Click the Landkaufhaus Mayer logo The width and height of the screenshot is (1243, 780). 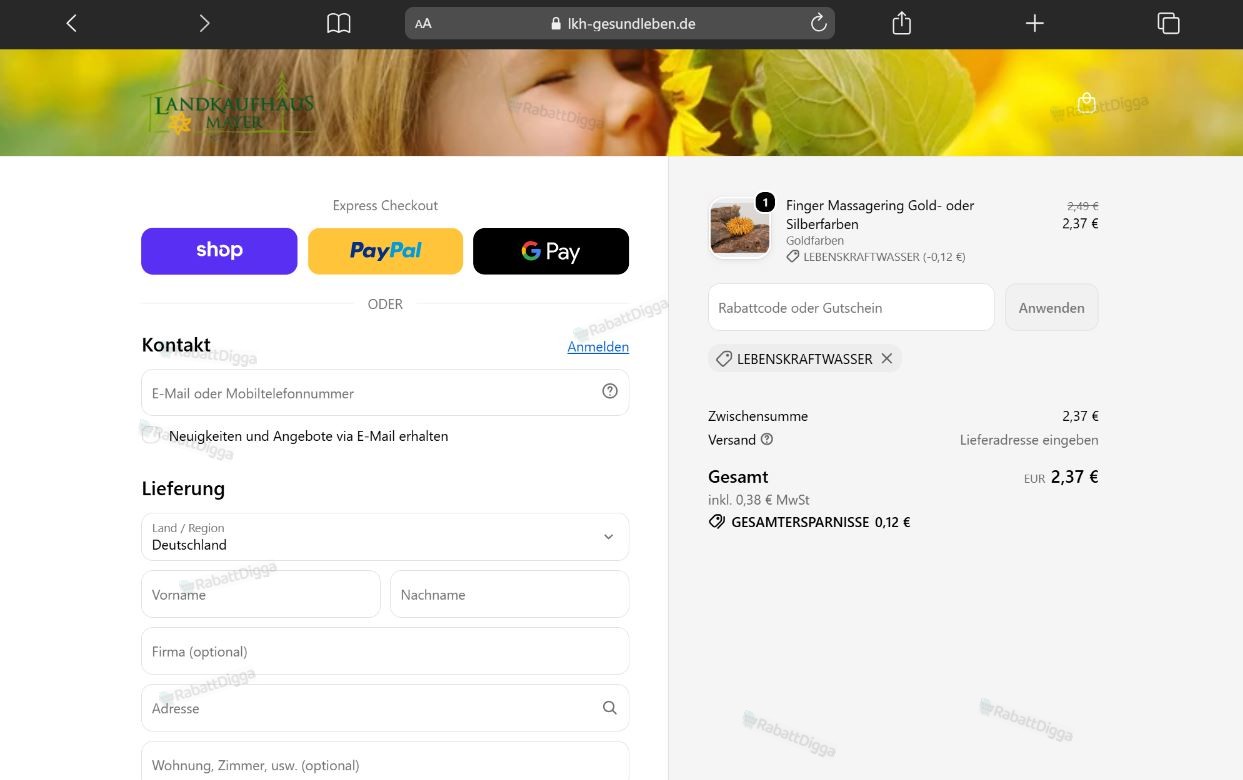pyautogui.click(x=228, y=104)
